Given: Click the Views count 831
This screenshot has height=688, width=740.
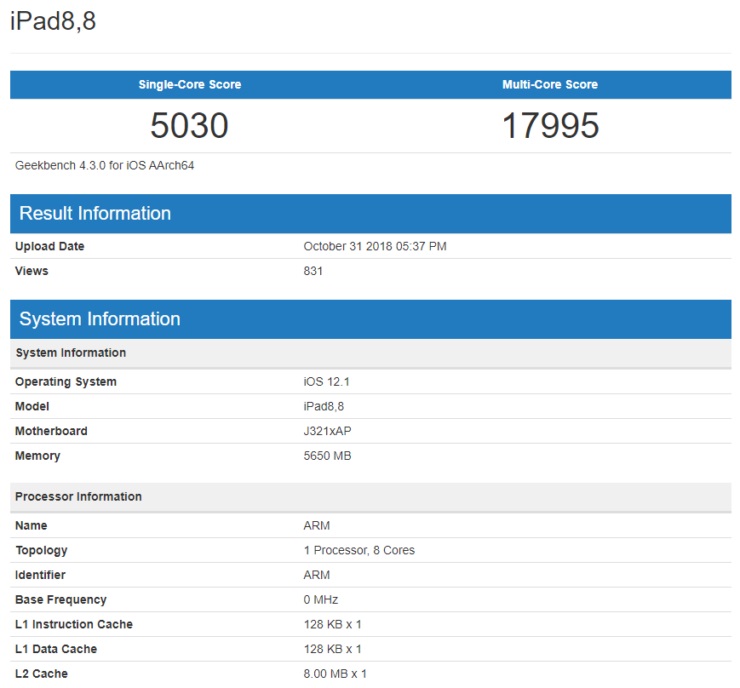Looking at the screenshot, I should 313,271.
